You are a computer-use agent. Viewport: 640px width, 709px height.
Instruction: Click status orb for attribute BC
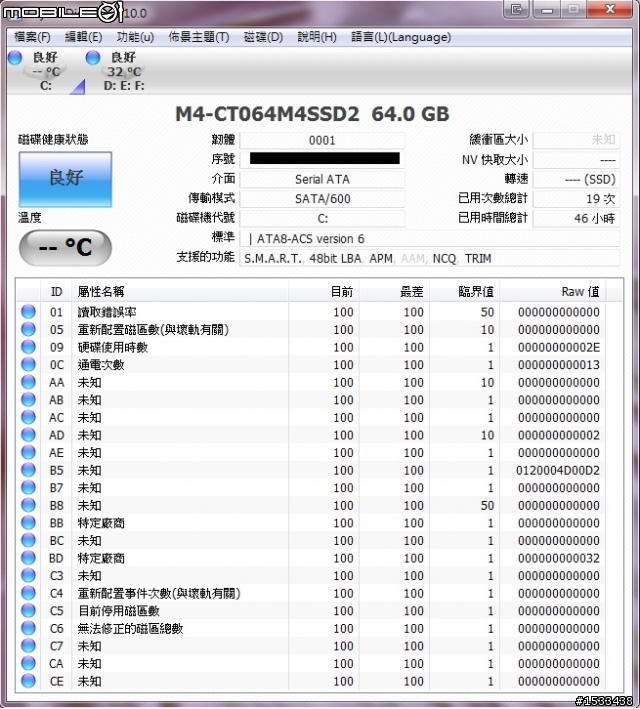[x=28, y=540]
